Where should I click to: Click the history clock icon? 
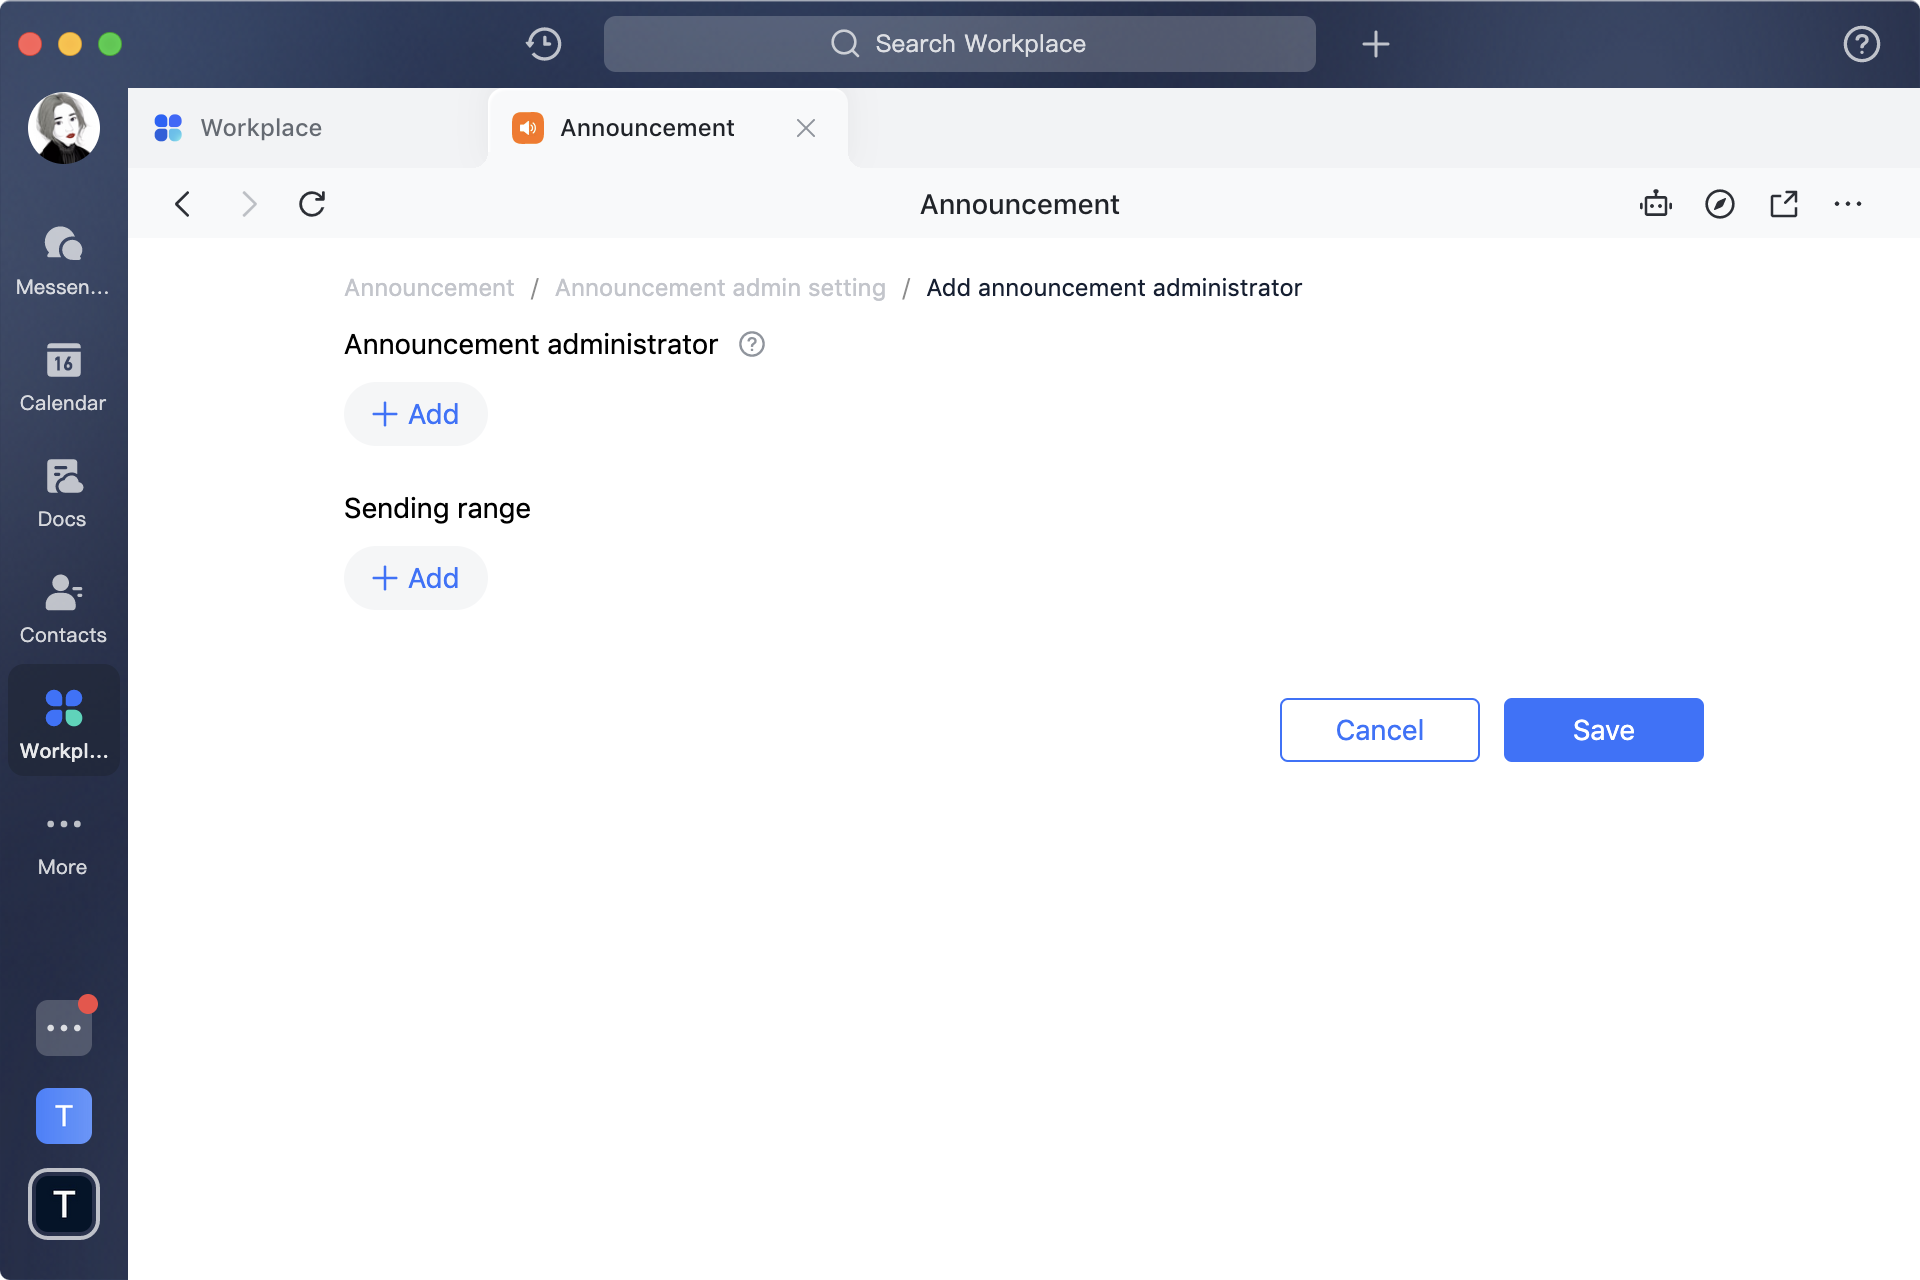pyautogui.click(x=544, y=44)
